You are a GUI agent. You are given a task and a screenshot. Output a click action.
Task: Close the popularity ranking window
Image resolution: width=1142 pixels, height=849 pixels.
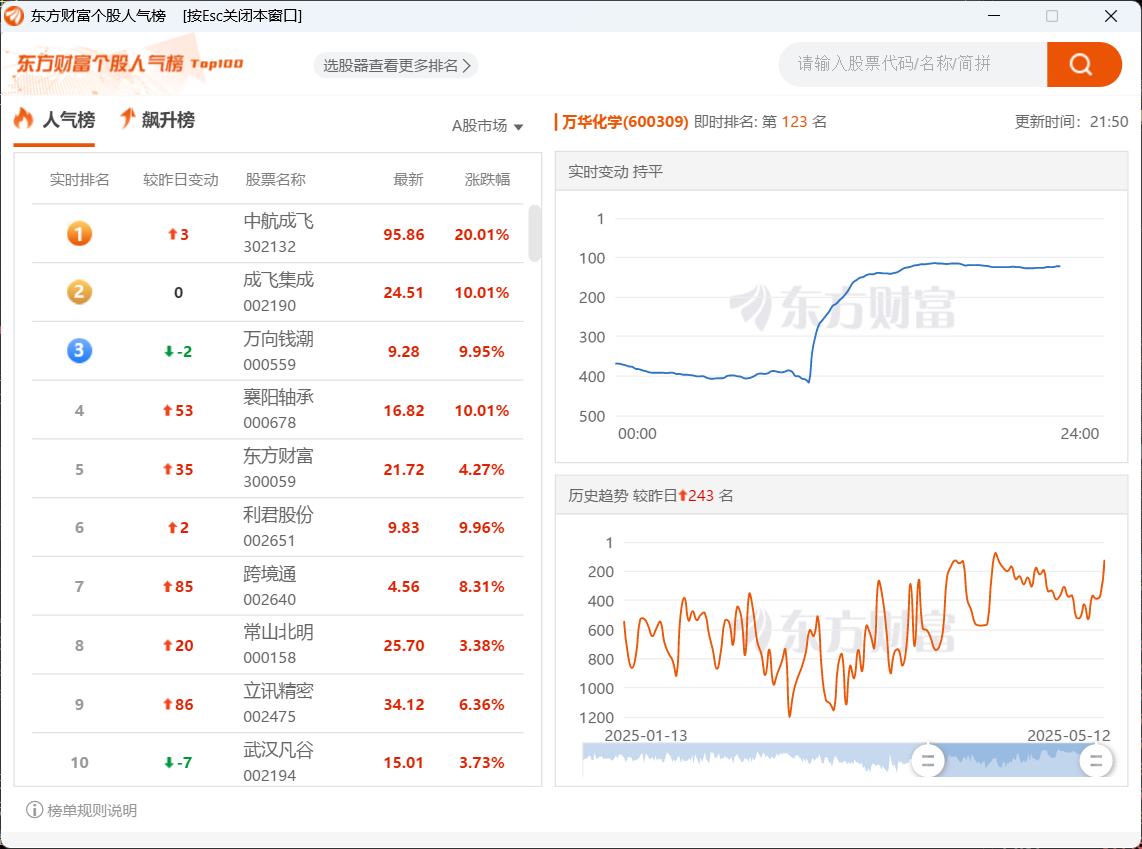(x=1110, y=15)
